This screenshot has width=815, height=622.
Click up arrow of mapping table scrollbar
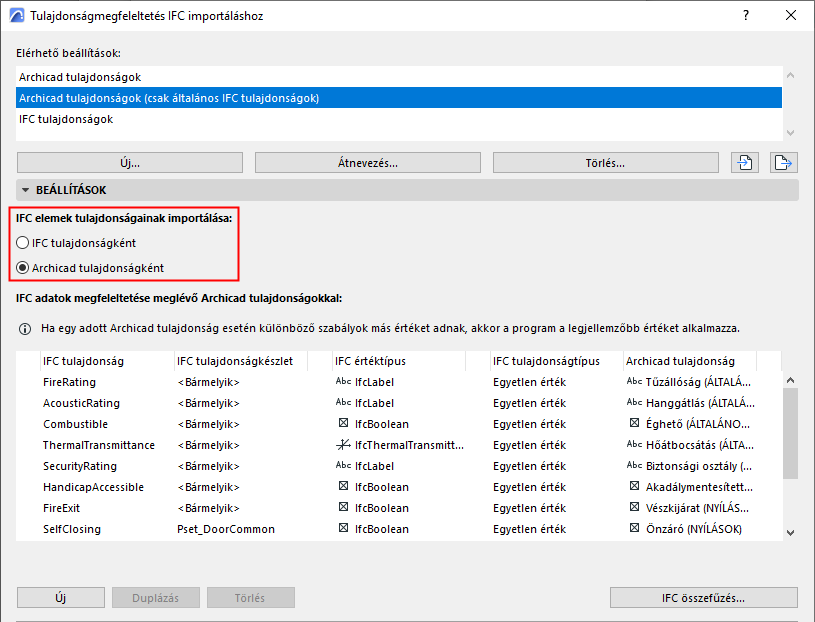pos(791,380)
